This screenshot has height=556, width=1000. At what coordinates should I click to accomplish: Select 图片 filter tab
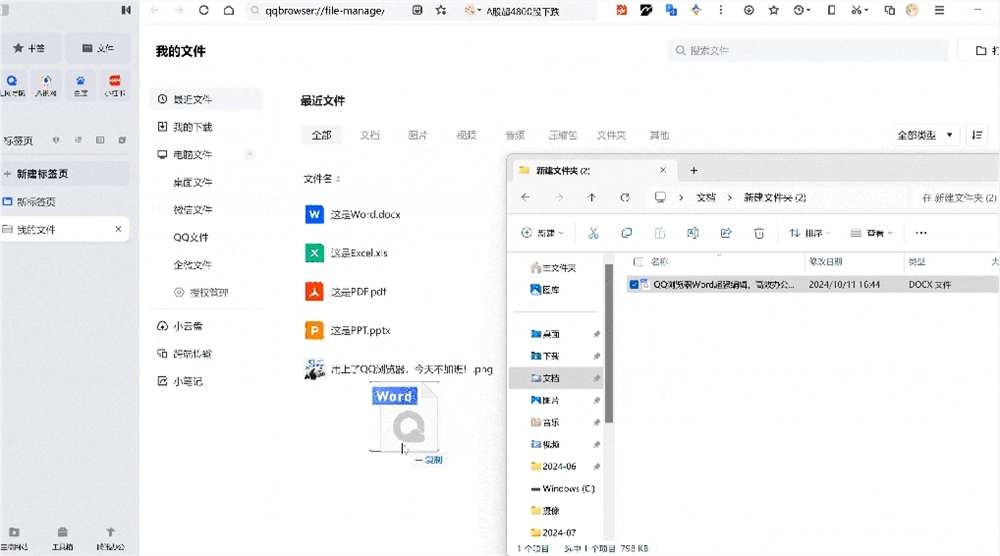click(418, 135)
